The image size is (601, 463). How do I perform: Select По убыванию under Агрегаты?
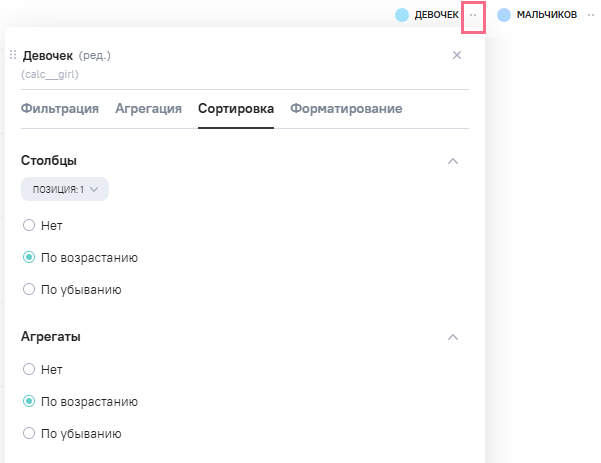29,434
